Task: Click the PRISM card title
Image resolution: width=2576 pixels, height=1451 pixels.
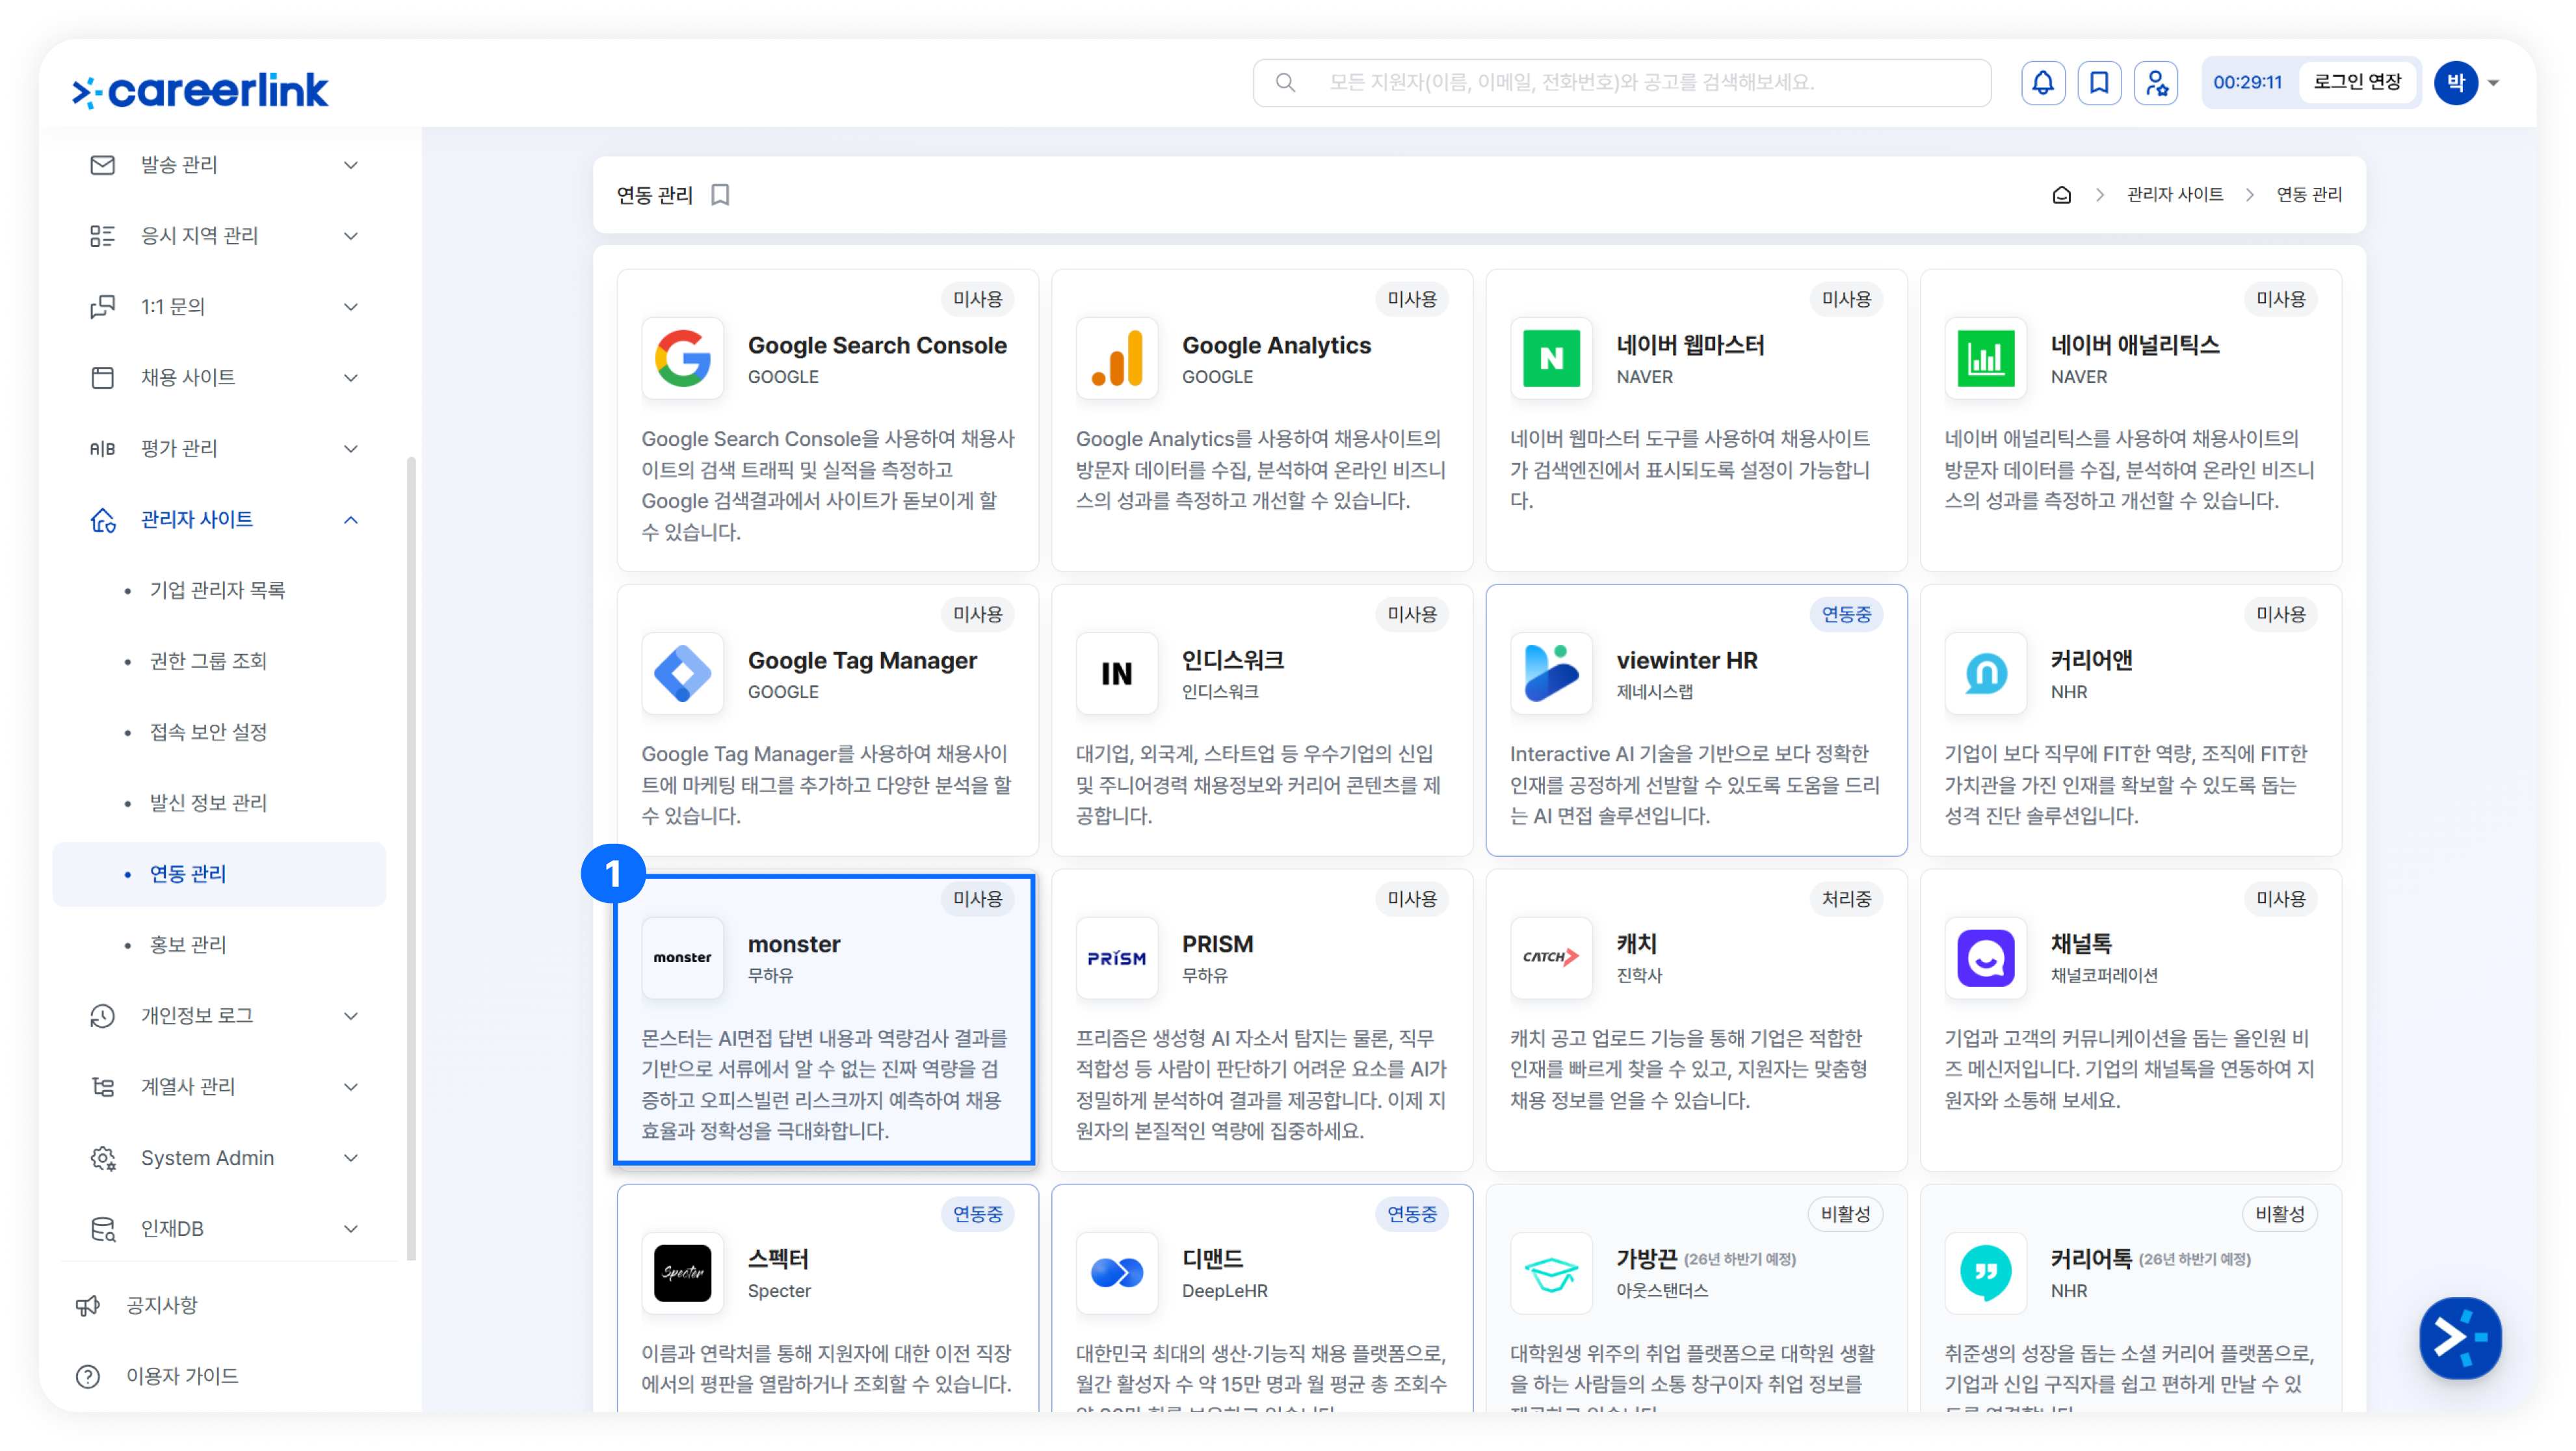Action: [1217, 944]
